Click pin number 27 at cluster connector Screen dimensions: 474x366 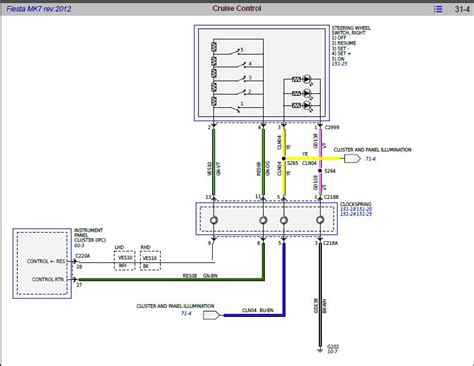click(79, 285)
